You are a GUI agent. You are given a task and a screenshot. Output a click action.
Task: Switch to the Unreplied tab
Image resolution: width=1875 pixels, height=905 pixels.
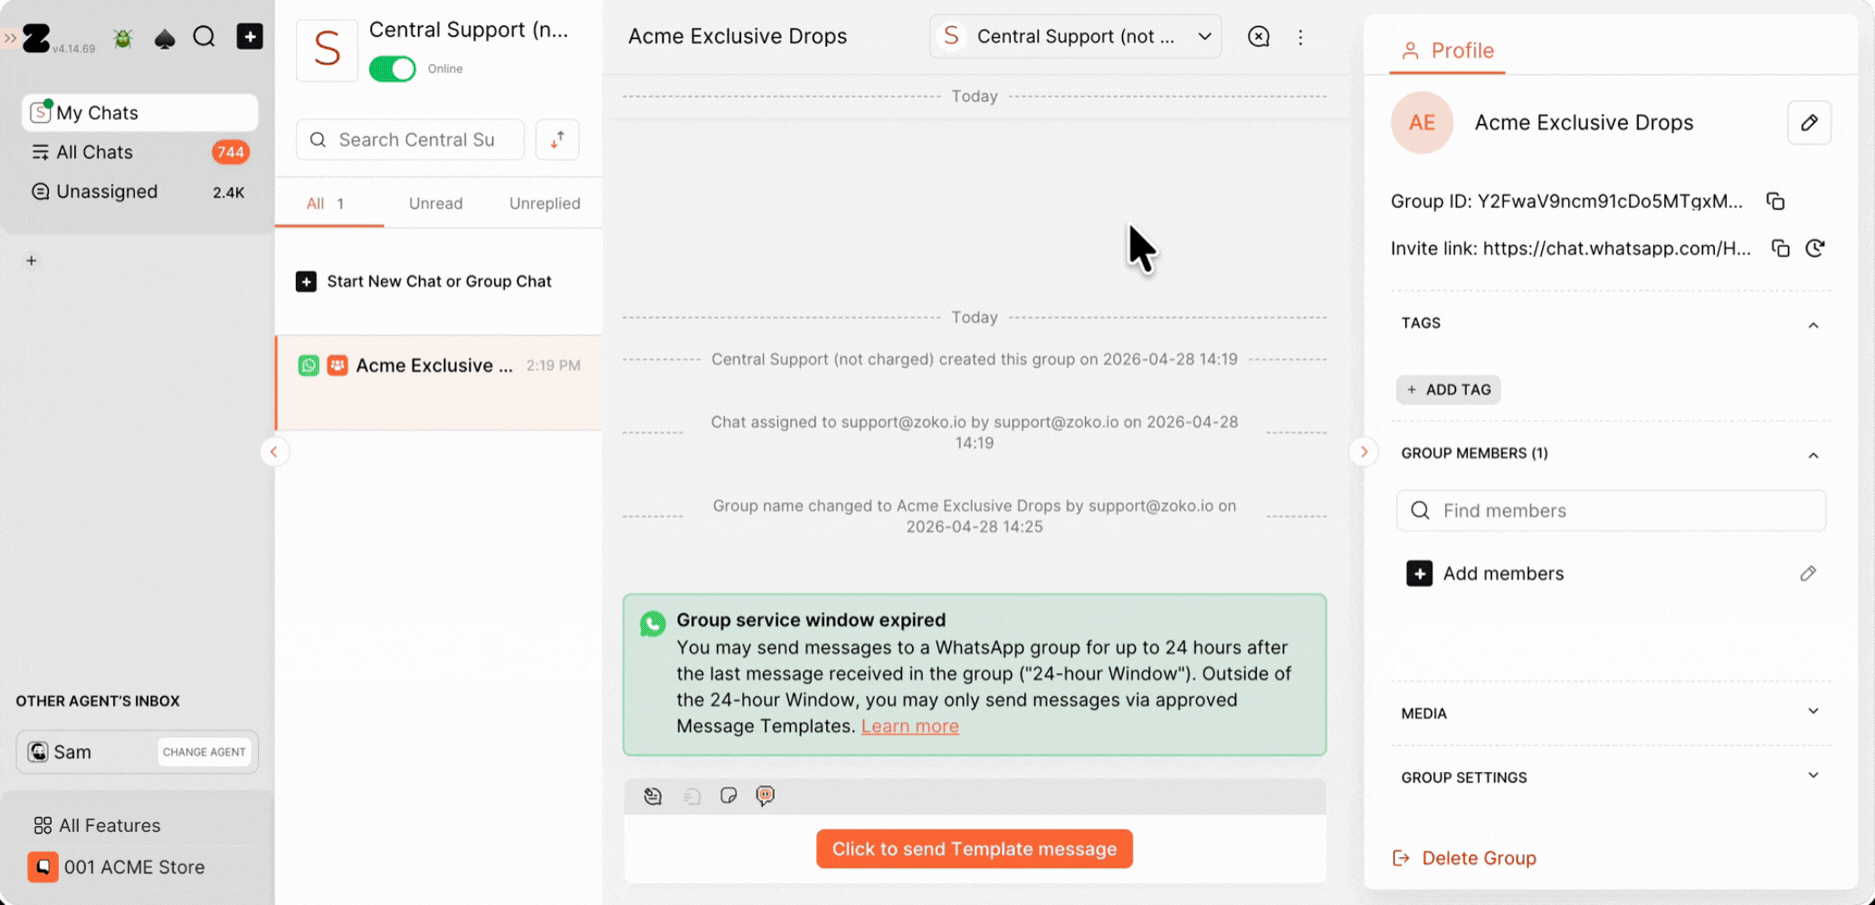(x=544, y=204)
